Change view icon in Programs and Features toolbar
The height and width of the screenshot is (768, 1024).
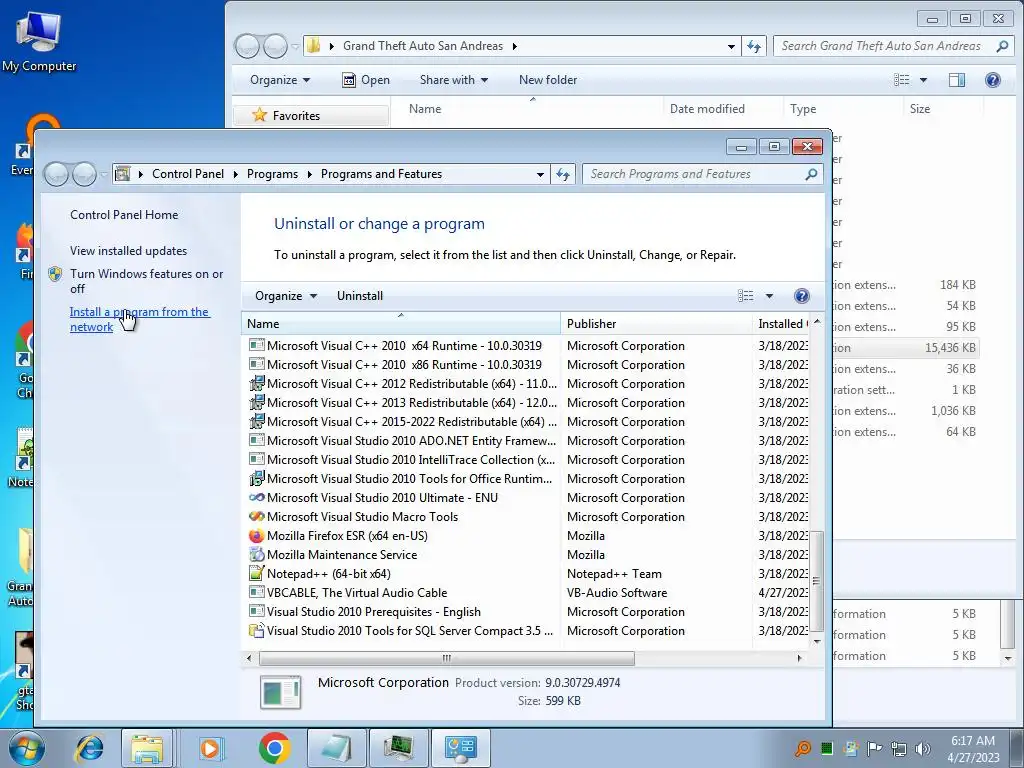point(746,296)
